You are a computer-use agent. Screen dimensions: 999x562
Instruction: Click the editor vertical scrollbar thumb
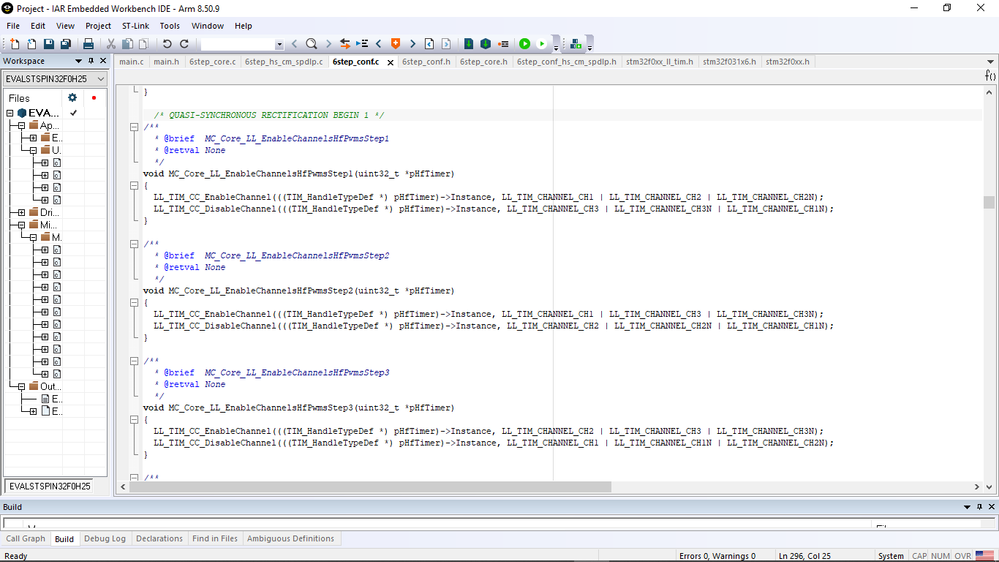(989, 202)
